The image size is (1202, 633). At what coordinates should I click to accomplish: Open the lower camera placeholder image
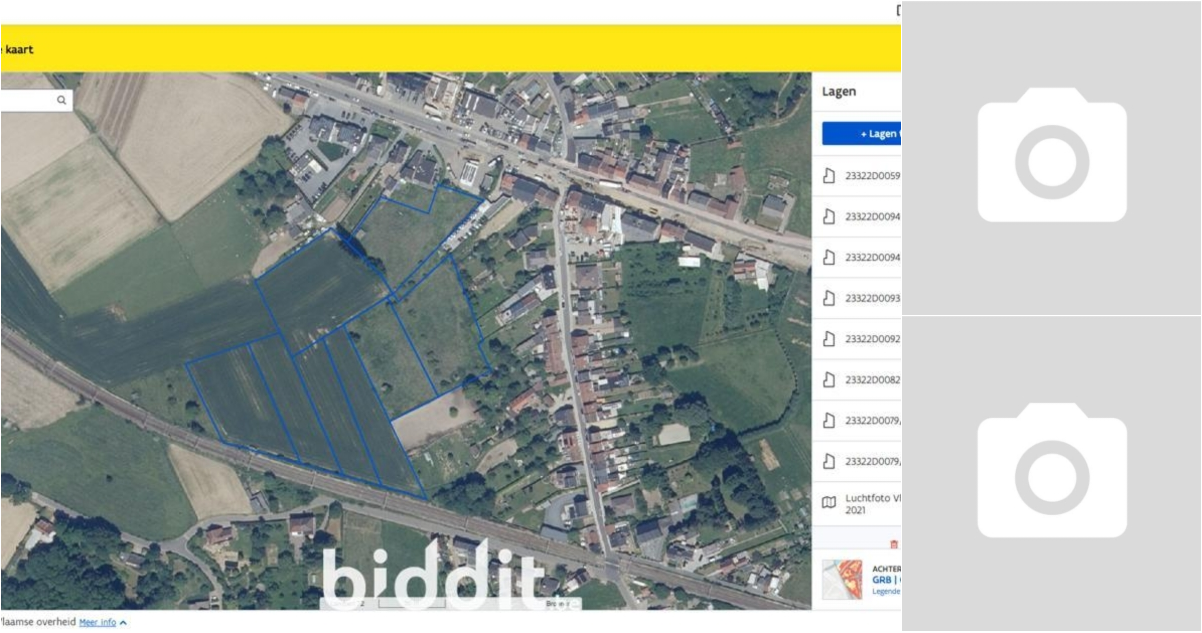tap(1051, 474)
